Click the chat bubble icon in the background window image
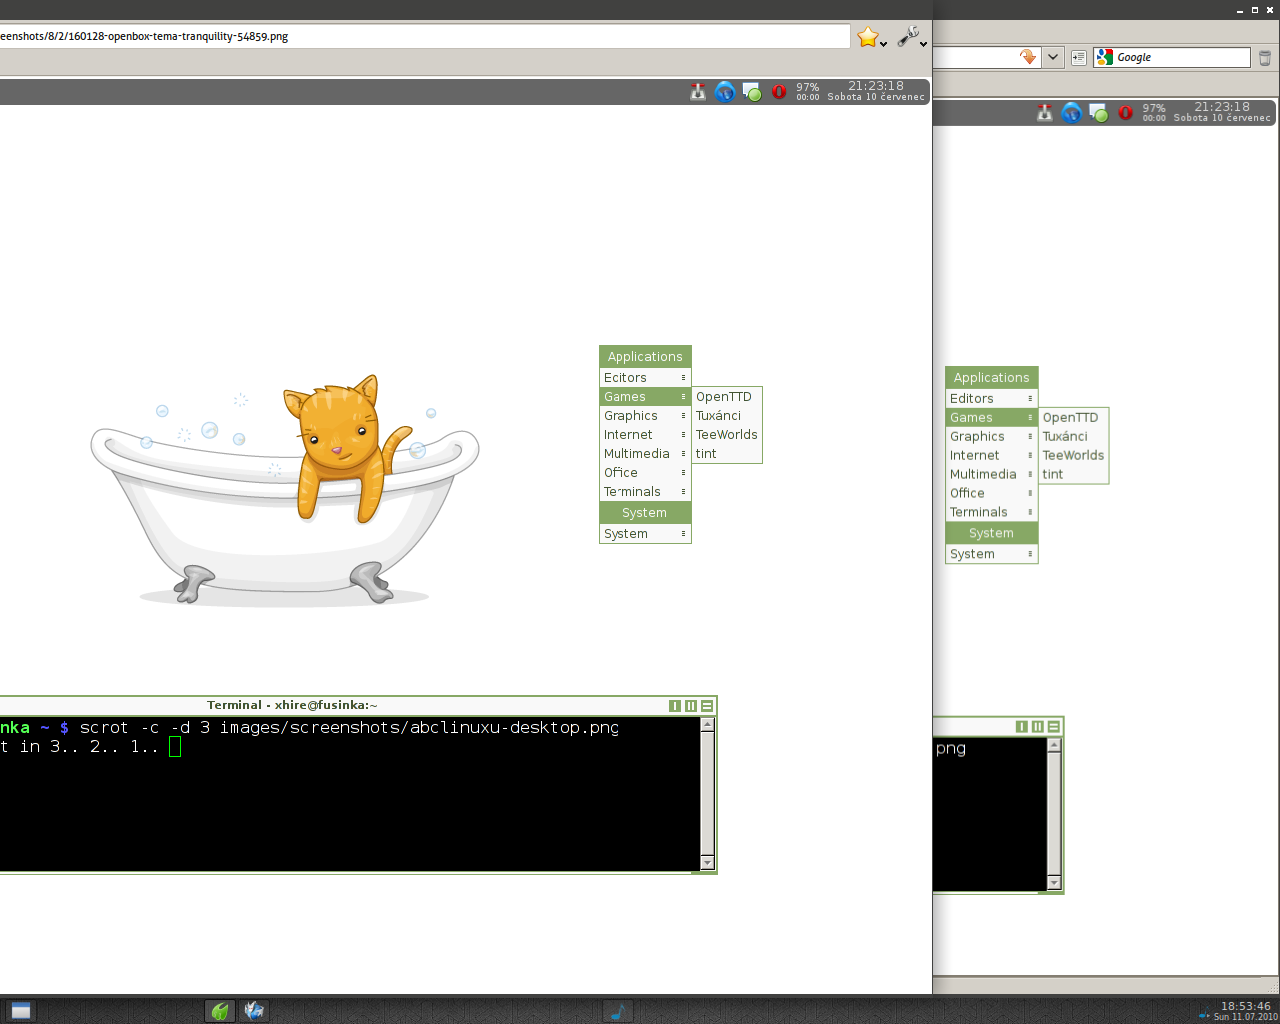The height and width of the screenshot is (1024, 1280). click(1098, 113)
